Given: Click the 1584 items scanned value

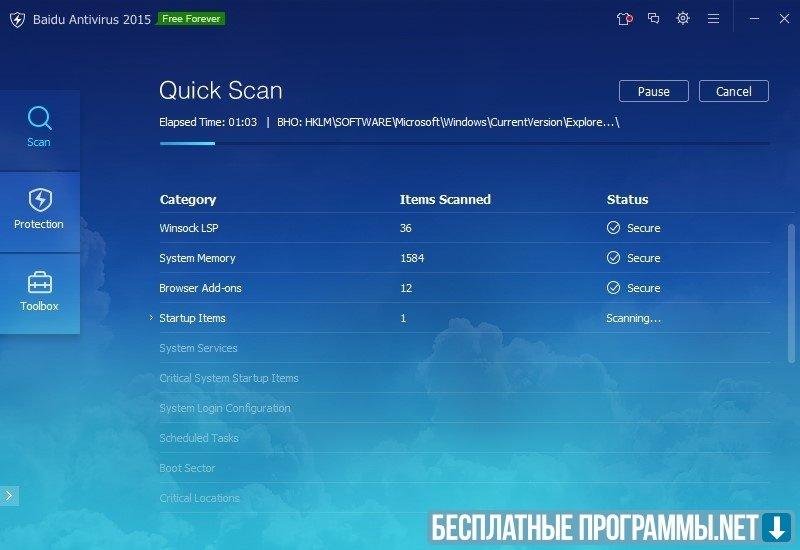Looking at the screenshot, I should (412, 258).
